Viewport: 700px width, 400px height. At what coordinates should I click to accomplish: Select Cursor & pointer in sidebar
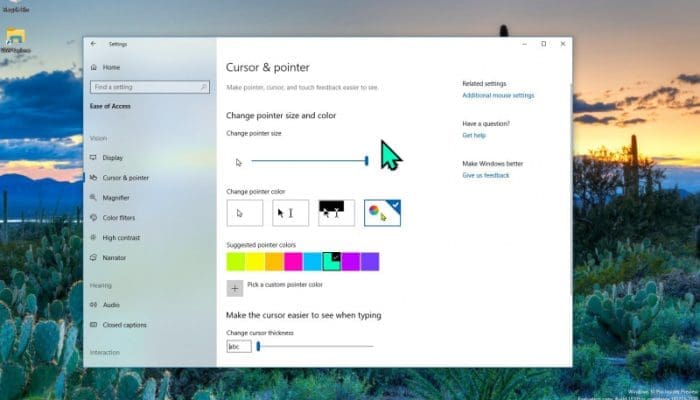pos(125,178)
